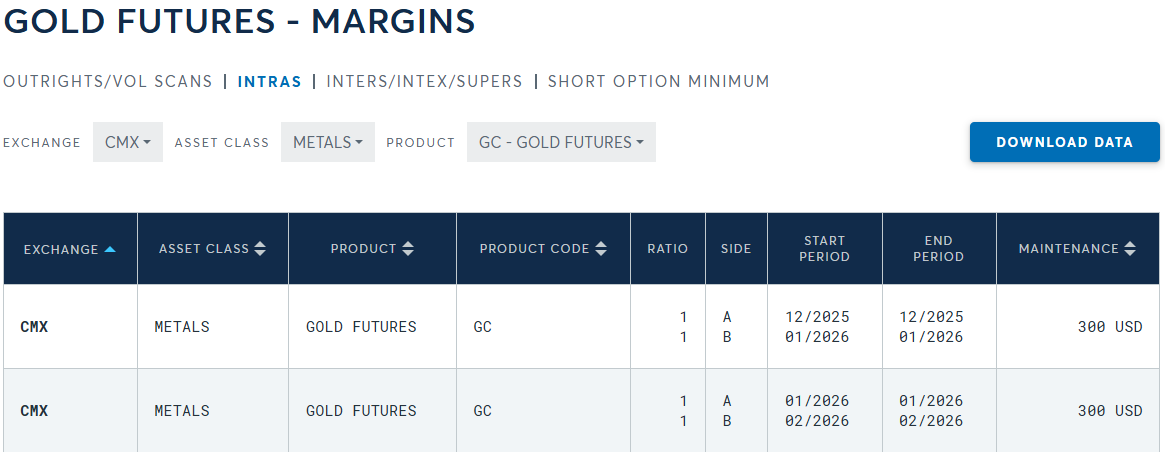
Task: Open the Metals asset class dropdown
Action: pyautogui.click(x=327, y=143)
